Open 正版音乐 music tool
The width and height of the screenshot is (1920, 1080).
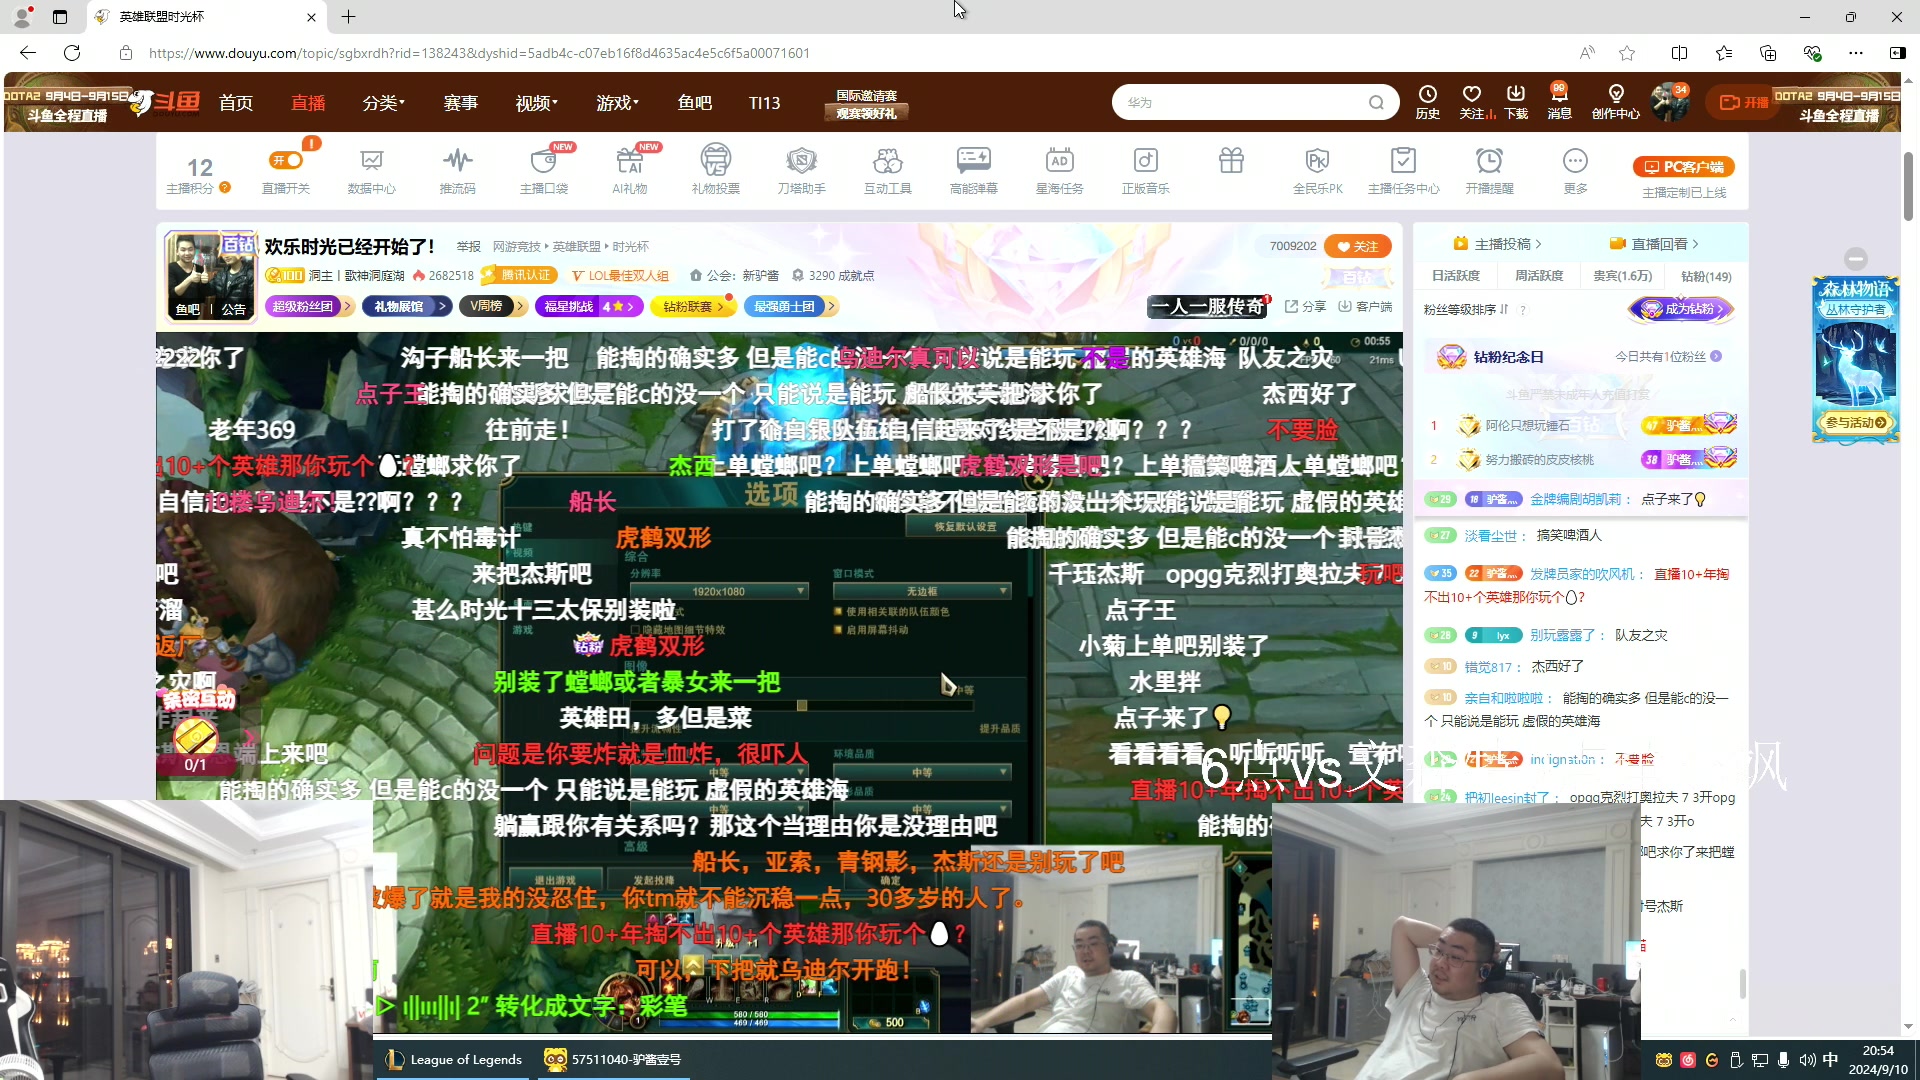1145,170
